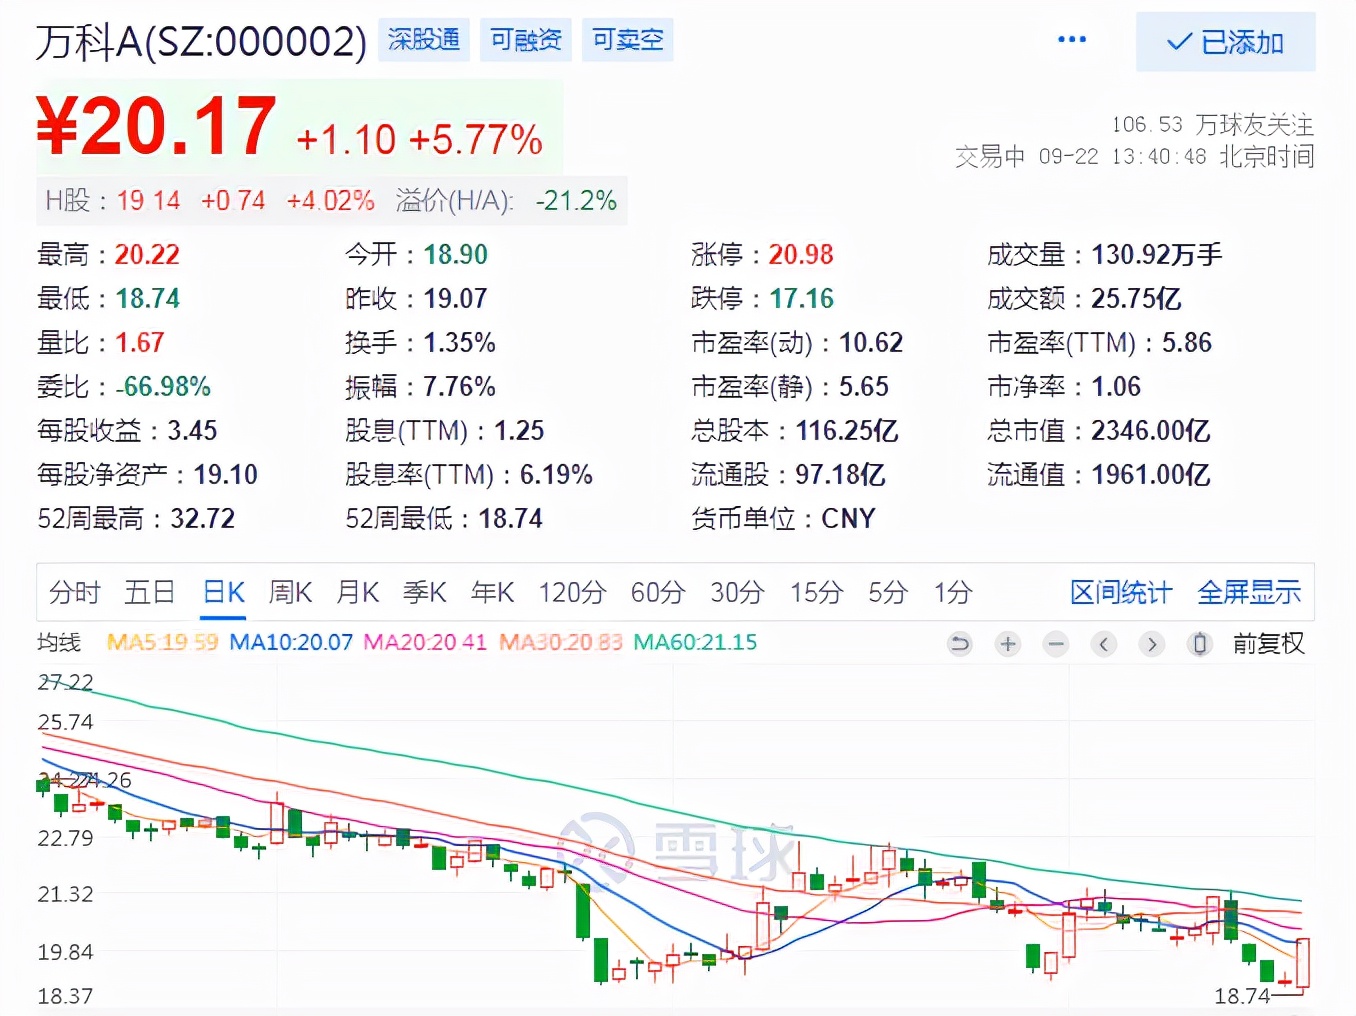Zoom in on chart using plus icon
Viewport: 1356px width, 1016px height.
pyautogui.click(x=1007, y=644)
